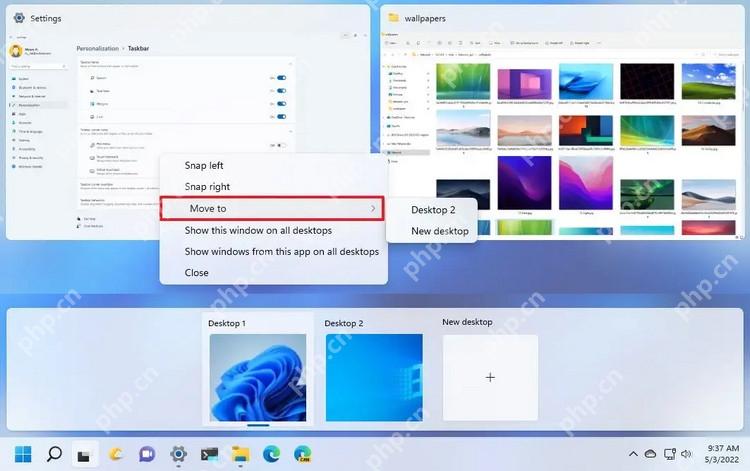Viewport: 750px width, 471px height.
Task: Show hidden icons in system tray
Action: (633, 454)
